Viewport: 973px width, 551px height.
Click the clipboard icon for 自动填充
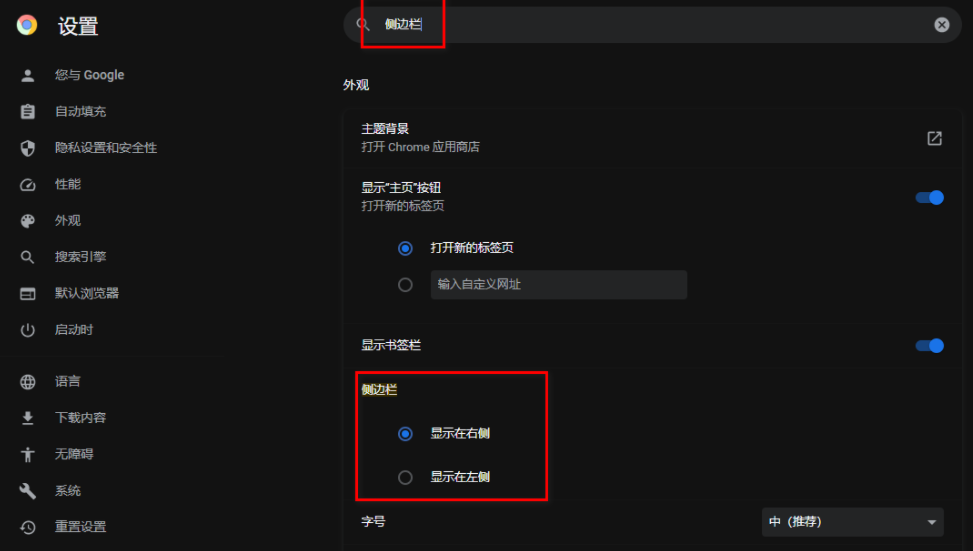pyautogui.click(x=27, y=112)
